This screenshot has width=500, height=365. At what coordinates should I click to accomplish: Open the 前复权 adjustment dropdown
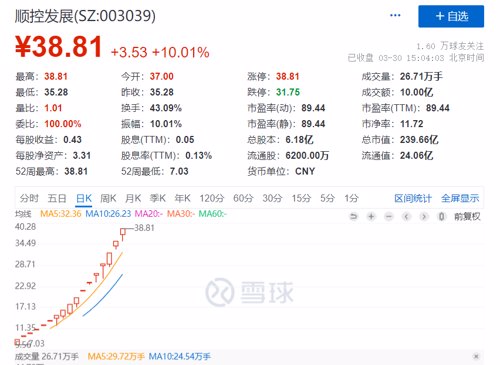point(467,217)
